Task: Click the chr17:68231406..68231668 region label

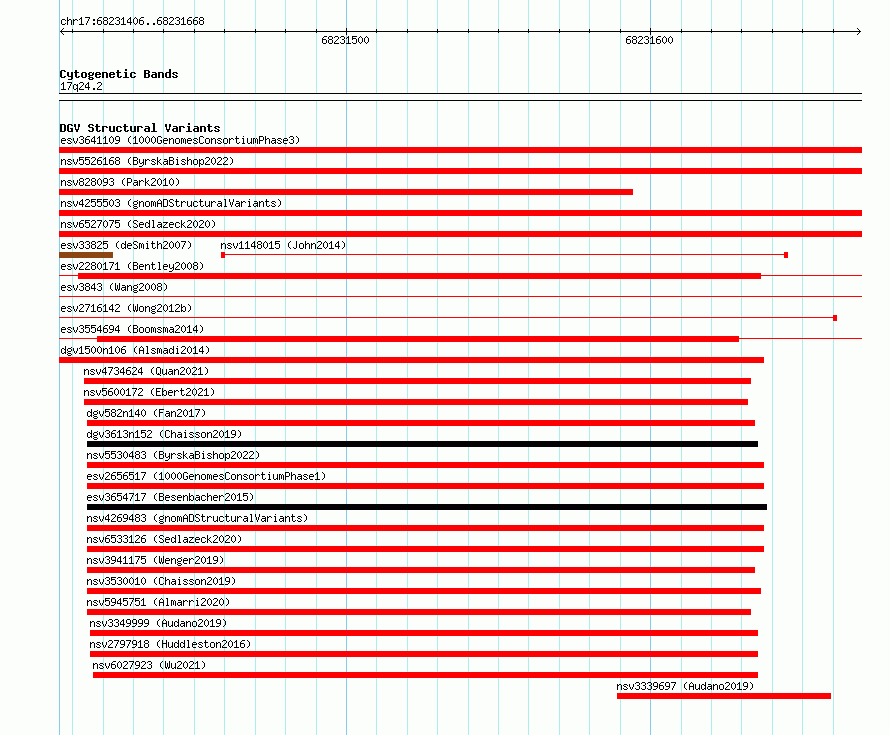Action: (x=132, y=22)
